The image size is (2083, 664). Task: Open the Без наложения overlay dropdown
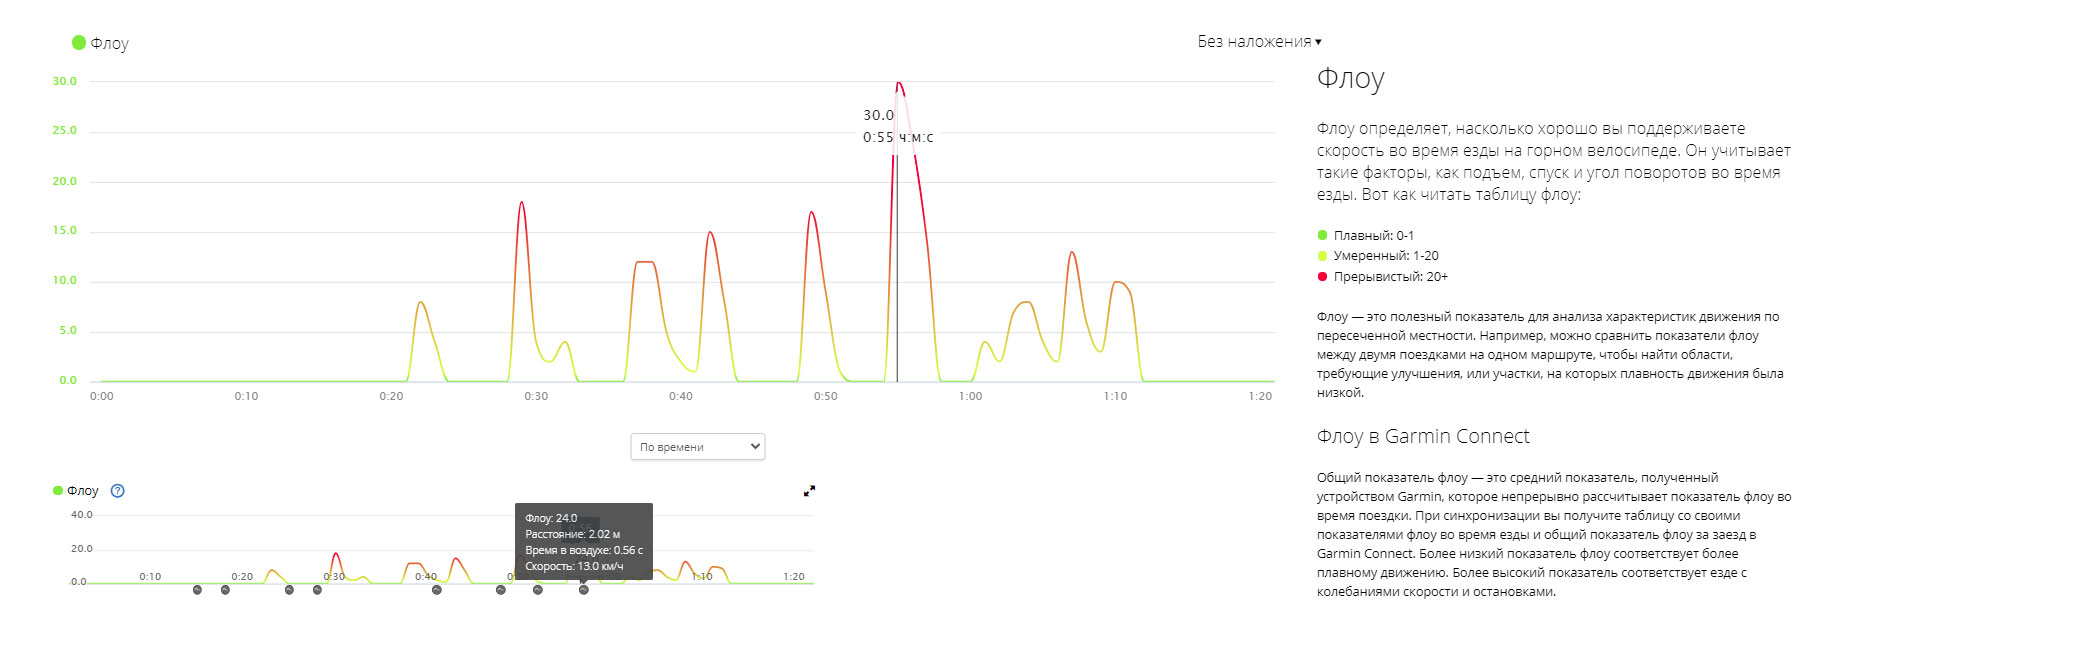(x=1259, y=42)
